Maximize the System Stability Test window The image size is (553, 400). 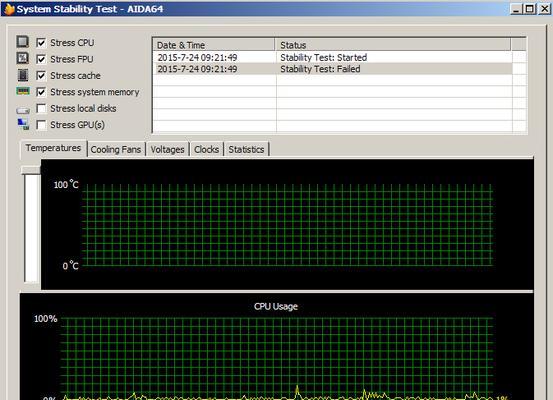tap(529, 9)
